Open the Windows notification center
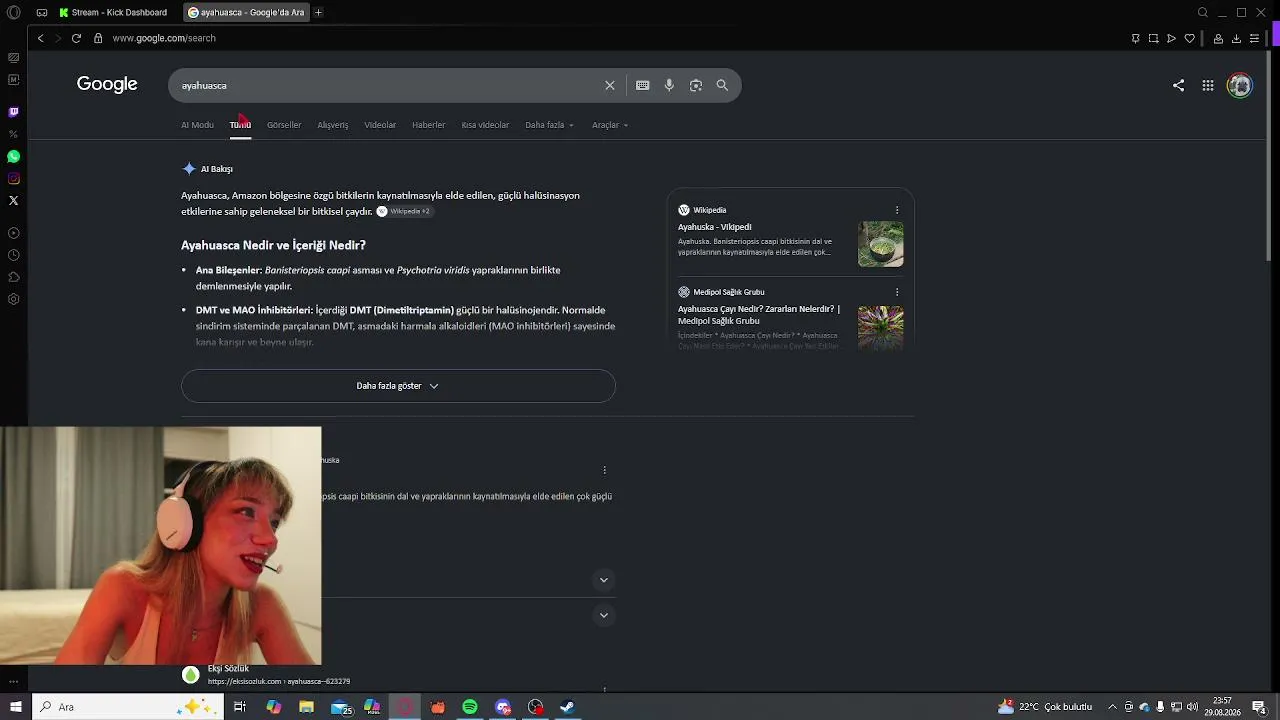This screenshot has height=720, width=1280. 1259,707
